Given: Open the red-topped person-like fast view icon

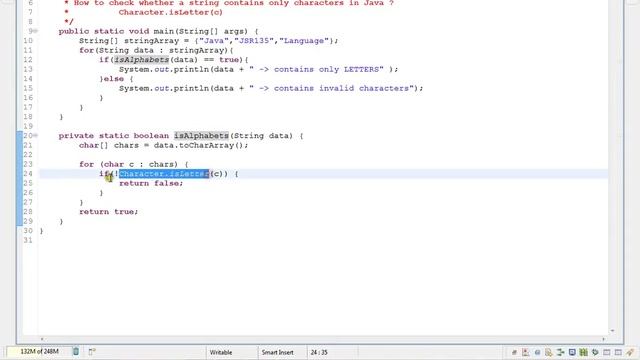Looking at the screenshot, I should point(525,352).
